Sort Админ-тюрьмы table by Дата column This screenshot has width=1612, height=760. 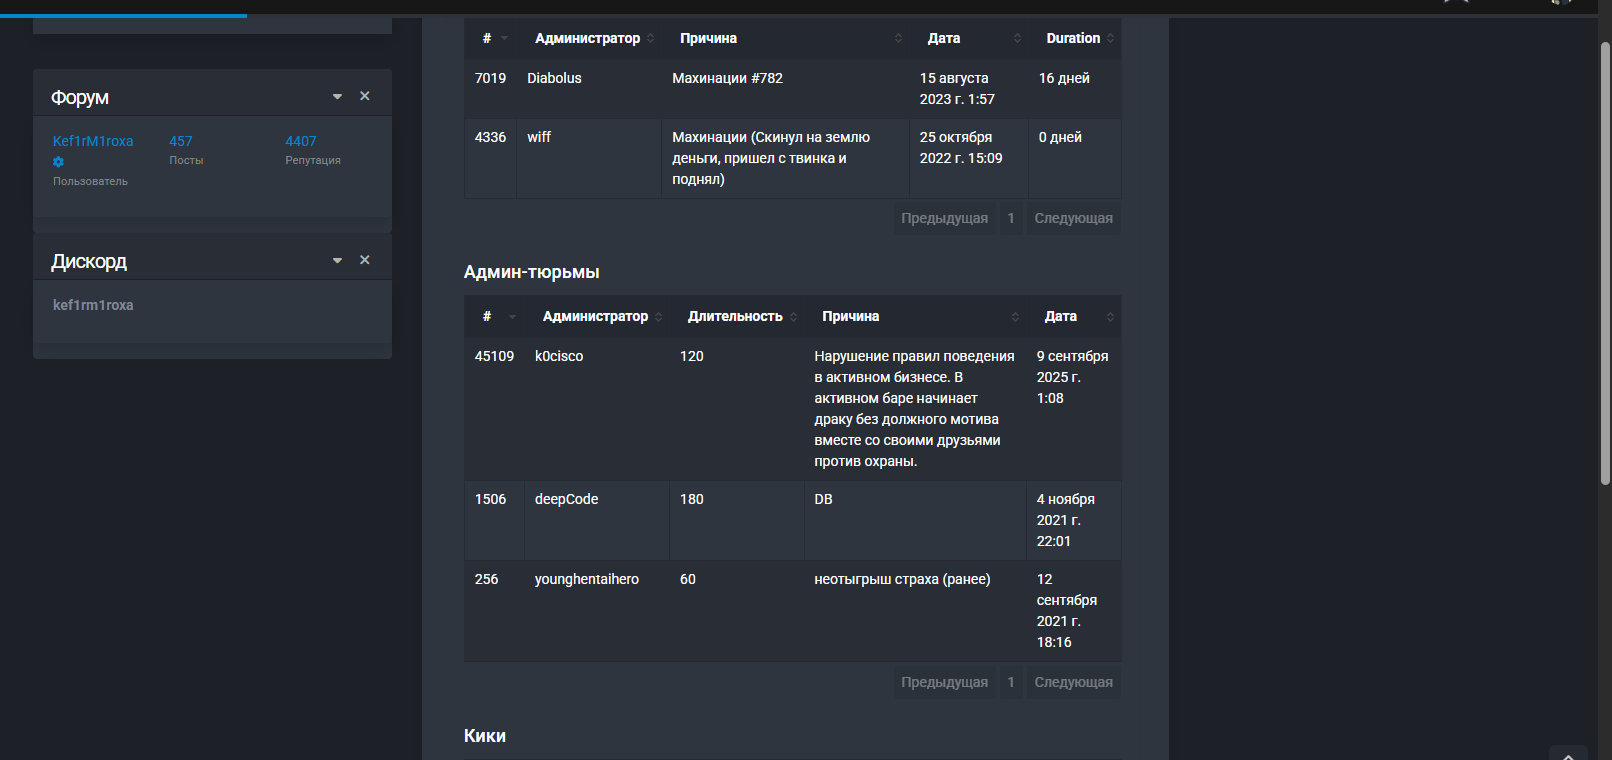tap(1110, 317)
